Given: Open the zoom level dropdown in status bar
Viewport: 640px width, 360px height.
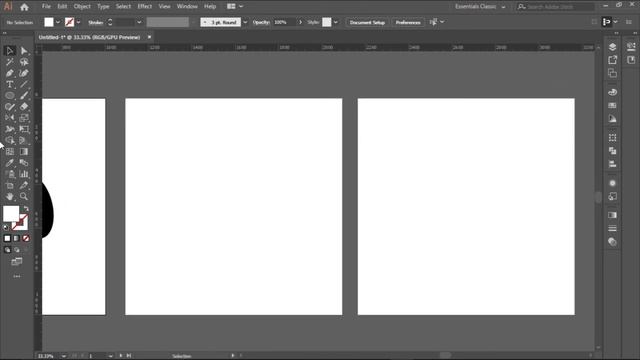Looking at the screenshot, I should 64,356.
